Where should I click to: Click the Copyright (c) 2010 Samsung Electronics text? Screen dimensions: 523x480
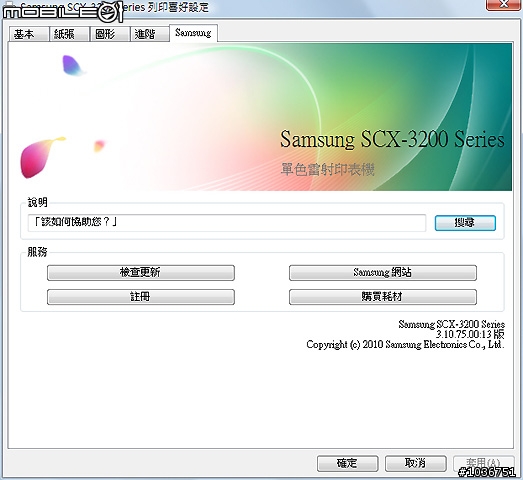pyautogui.click(x=405, y=344)
